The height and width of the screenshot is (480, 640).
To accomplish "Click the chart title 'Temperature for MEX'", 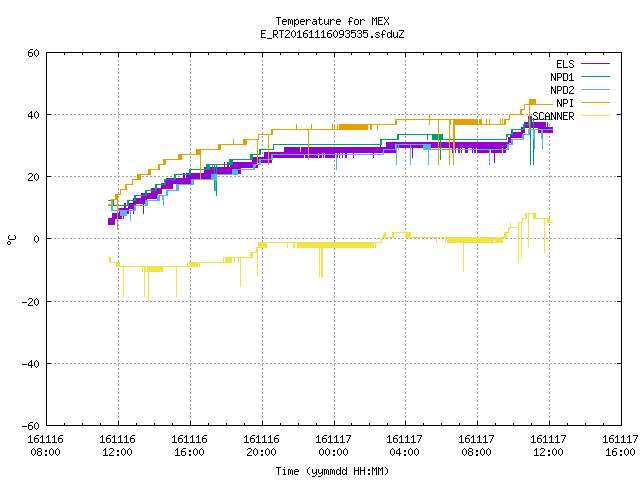I will click(332, 21).
